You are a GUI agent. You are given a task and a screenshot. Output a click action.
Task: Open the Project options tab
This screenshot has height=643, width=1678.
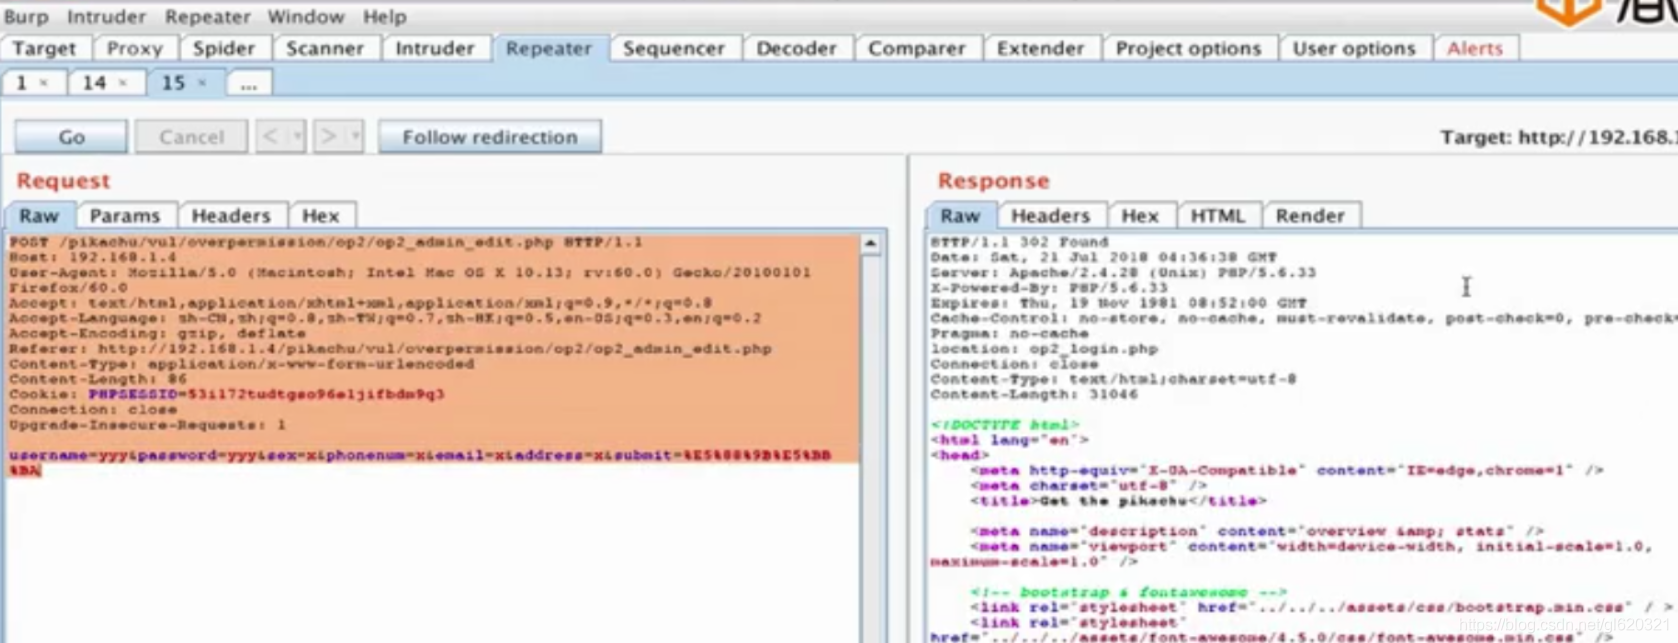click(1189, 48)
